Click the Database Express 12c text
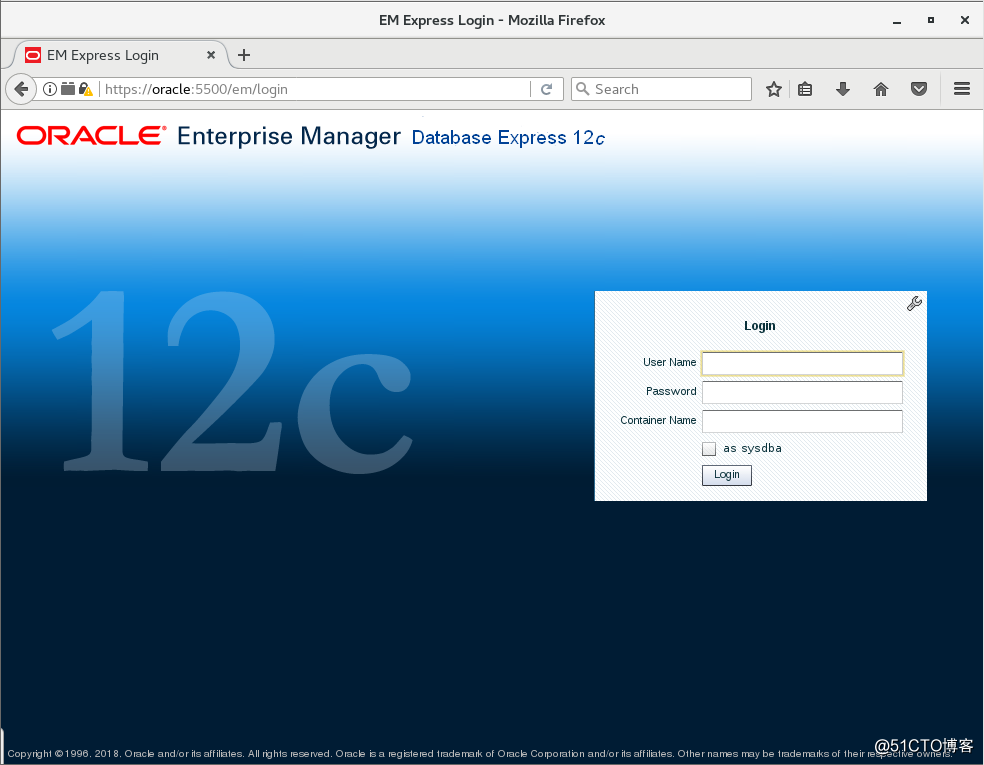 point(508,137)
